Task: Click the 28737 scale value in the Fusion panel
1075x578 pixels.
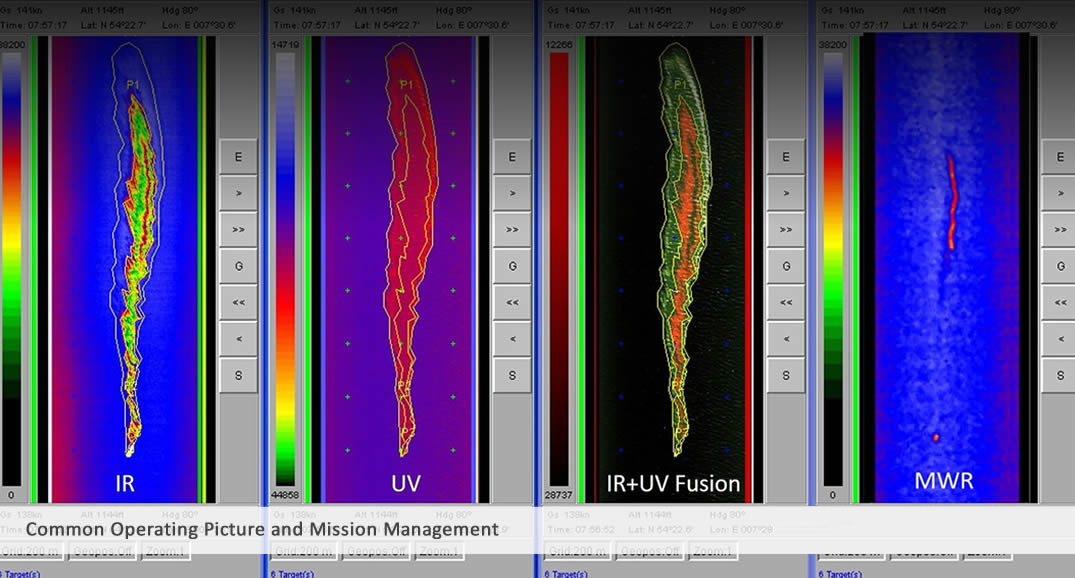Action: [559, 494]
